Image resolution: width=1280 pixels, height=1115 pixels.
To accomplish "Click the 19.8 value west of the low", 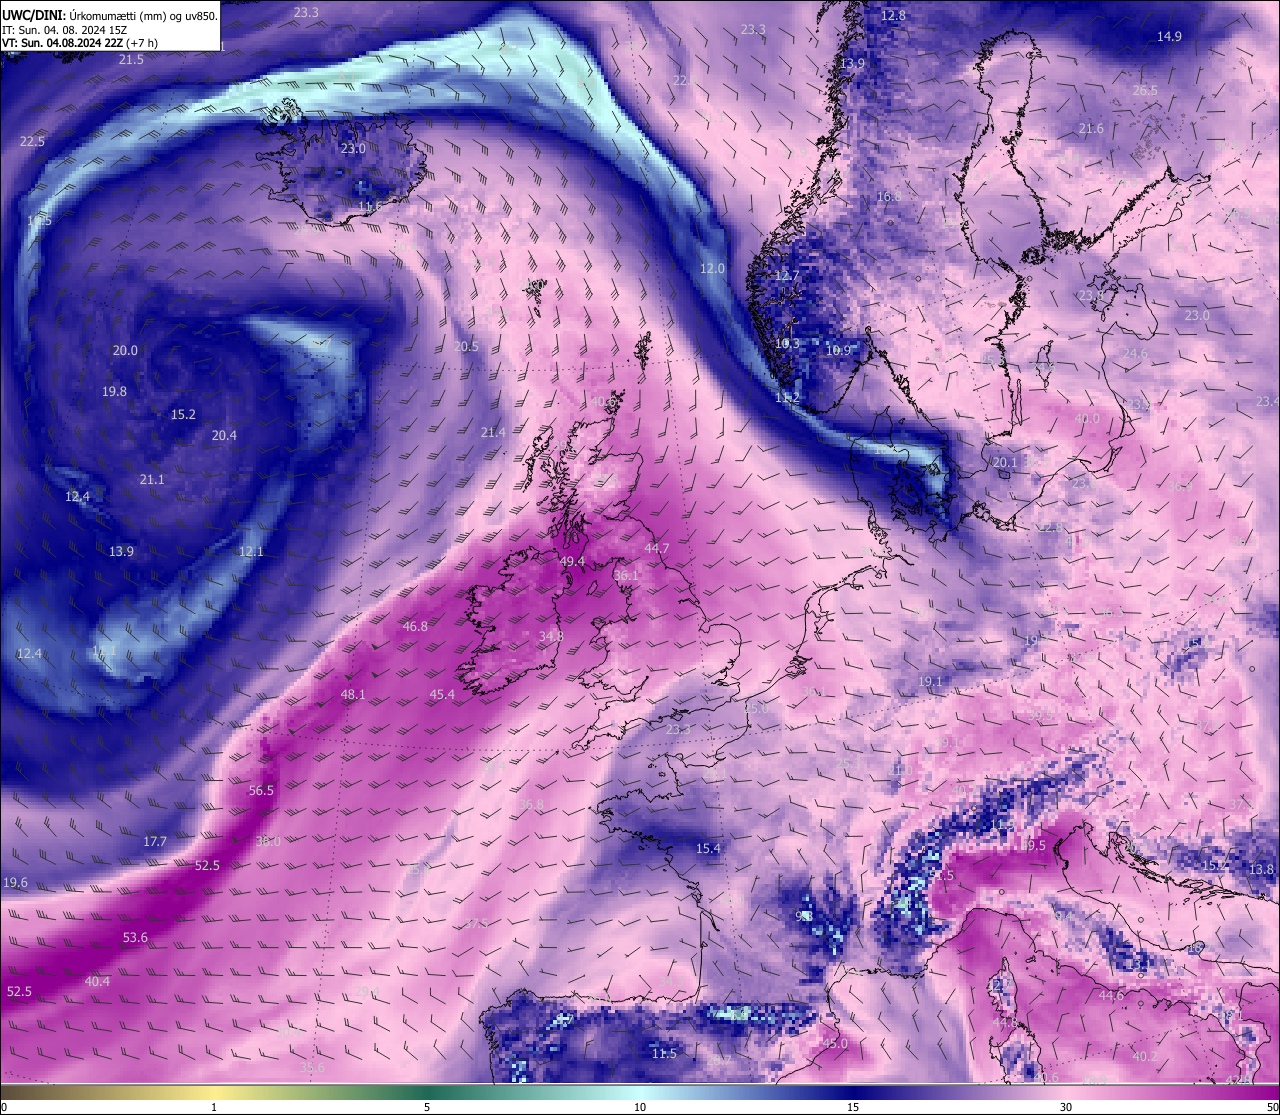I will (x=115, y=392).
